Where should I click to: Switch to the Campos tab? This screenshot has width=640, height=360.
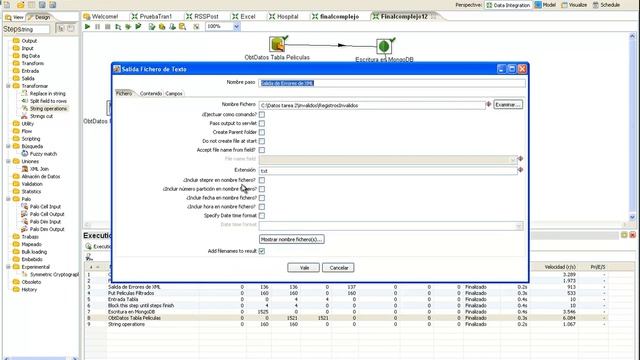point(174,93)
